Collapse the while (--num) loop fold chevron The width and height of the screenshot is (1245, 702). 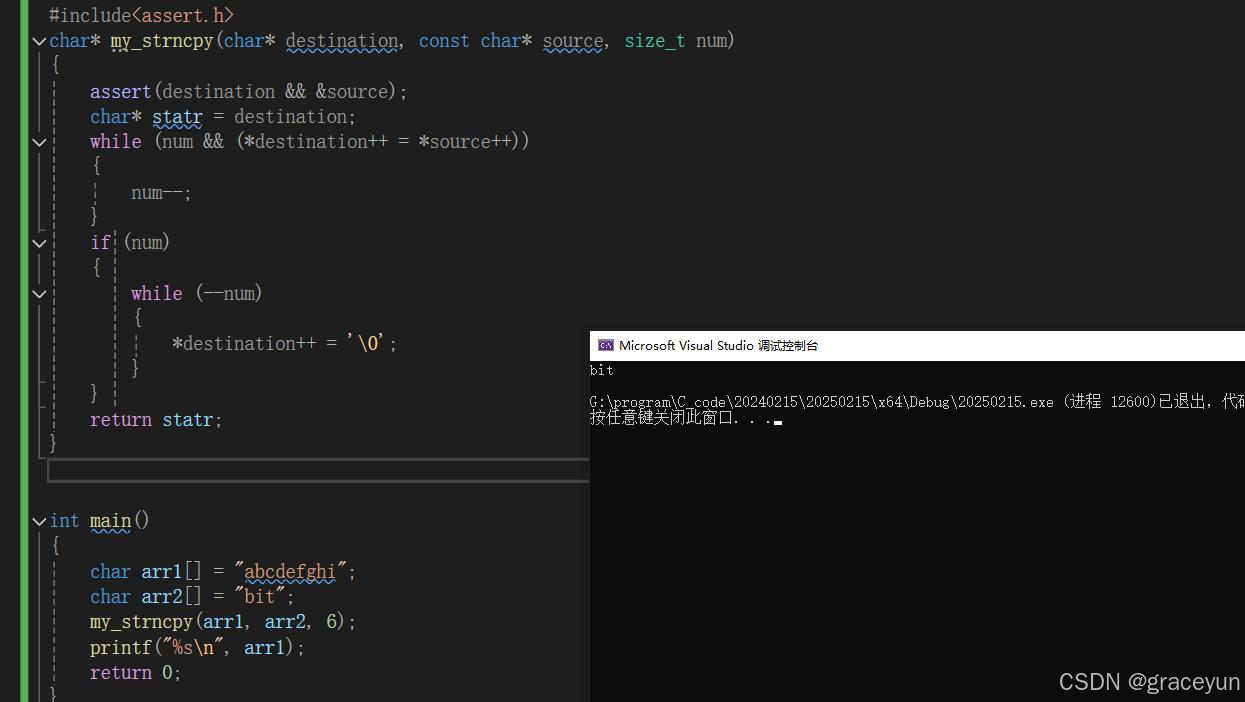(39, 294)
